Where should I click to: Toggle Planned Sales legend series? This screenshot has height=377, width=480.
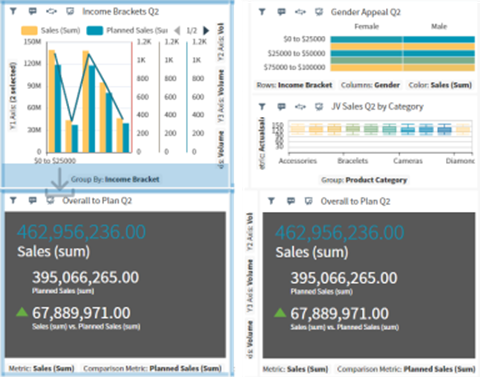click(127, 31)
